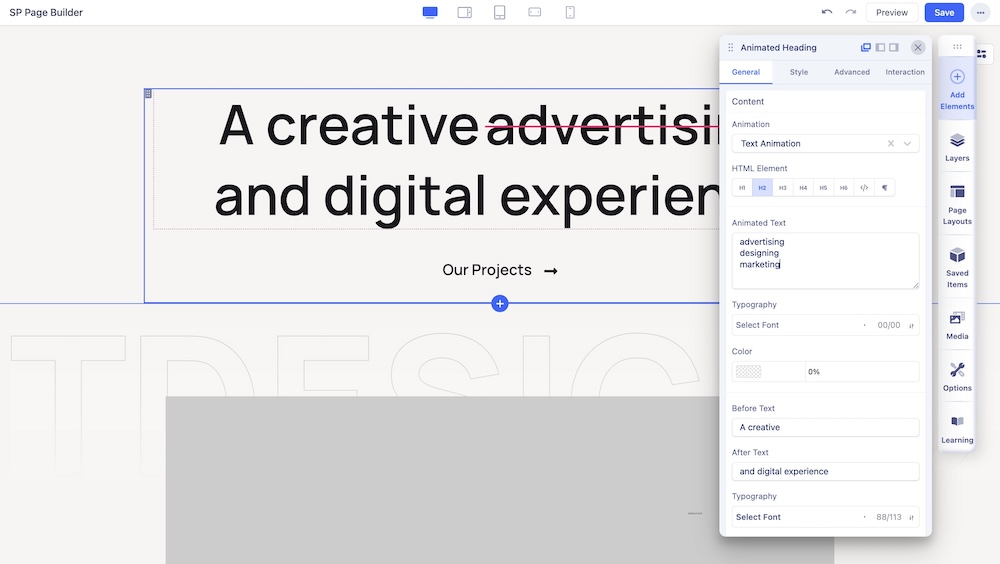Screen dimensions: 1000x564
Task: Open the Media library
Action: coord(957,325)
